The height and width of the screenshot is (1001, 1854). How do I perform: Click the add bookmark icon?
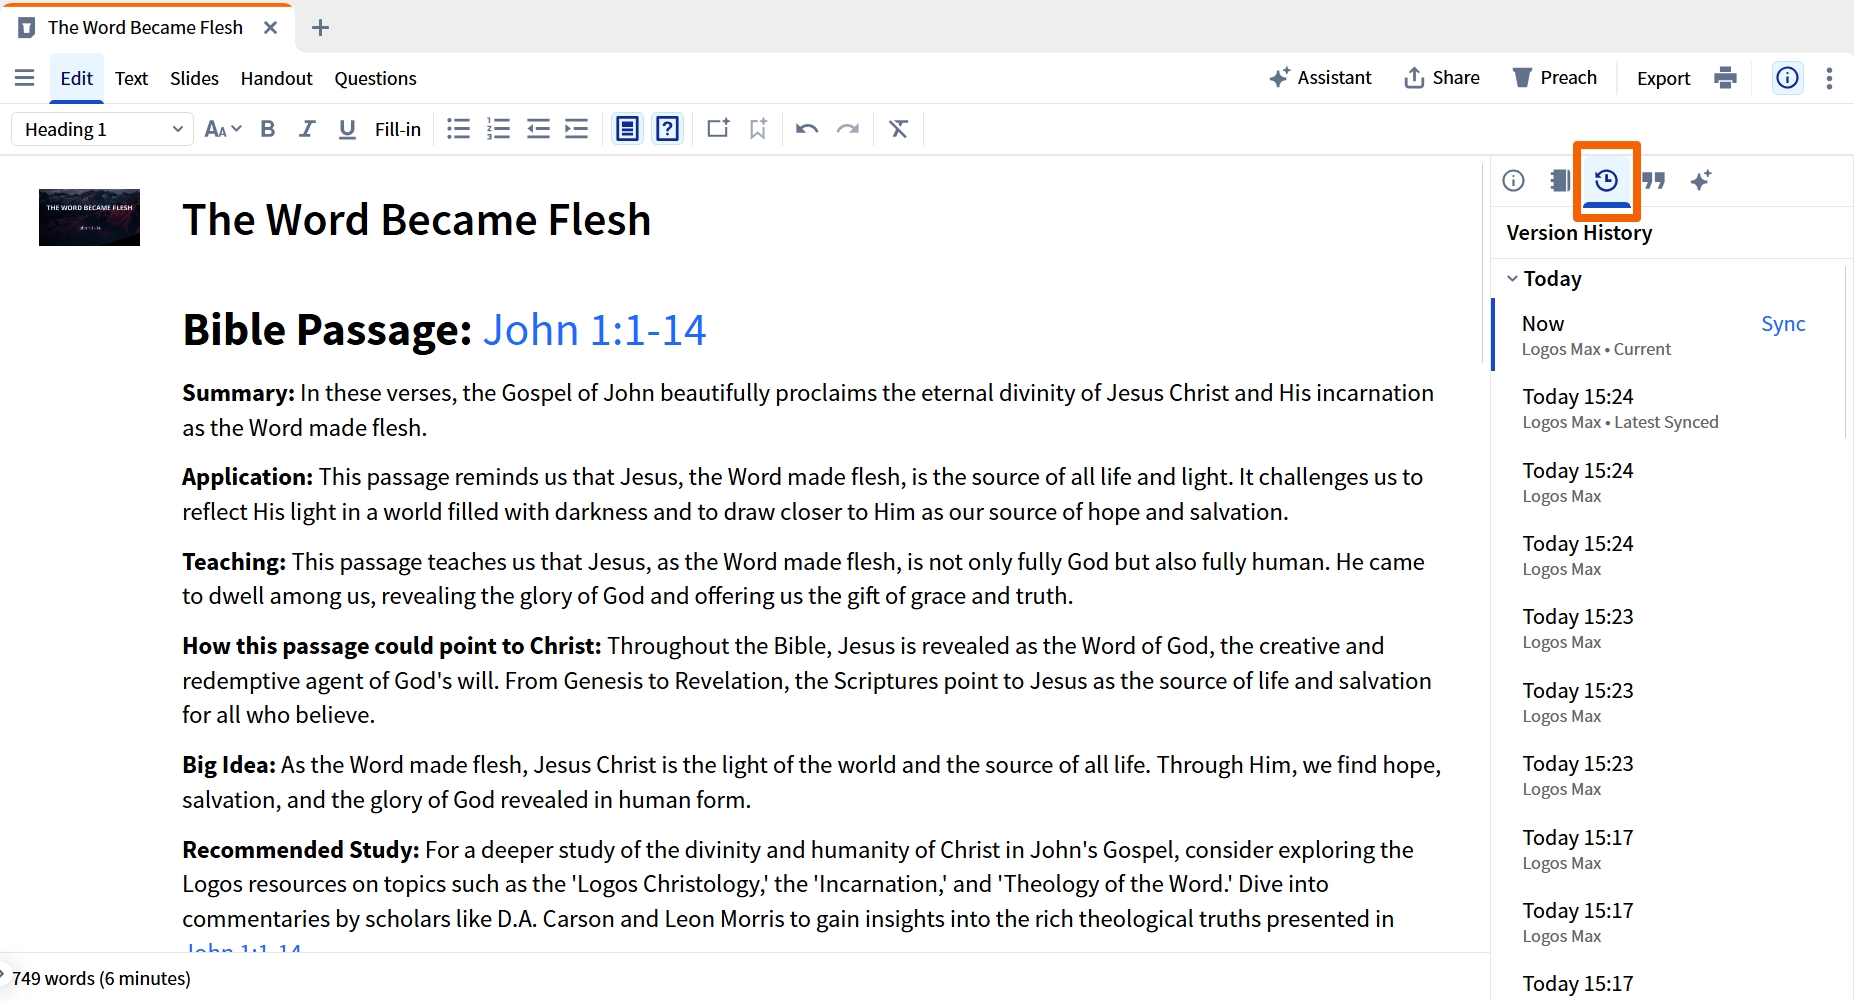click(x=758, y=129)
